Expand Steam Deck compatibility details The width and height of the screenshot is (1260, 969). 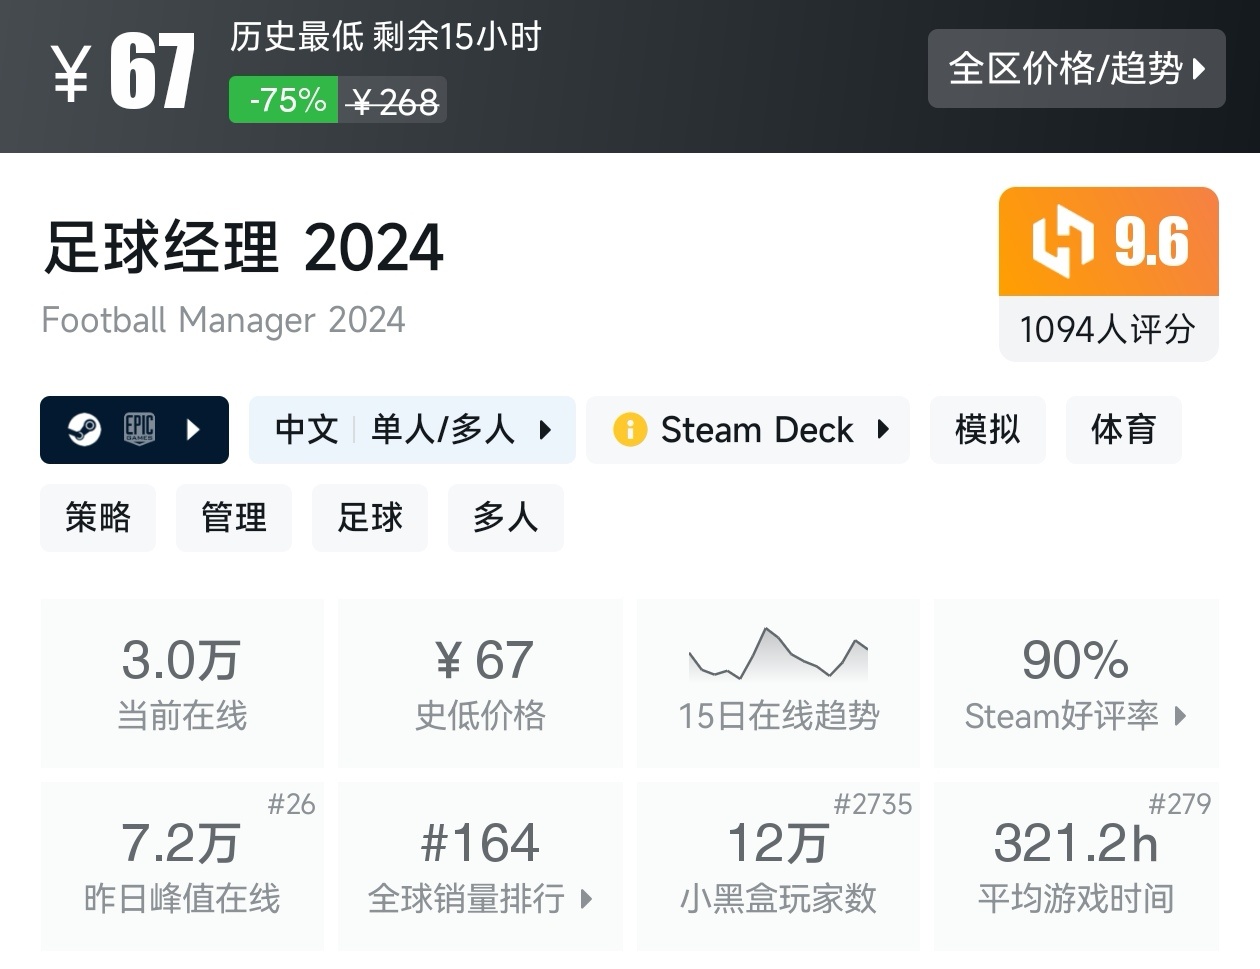point(883,430)
